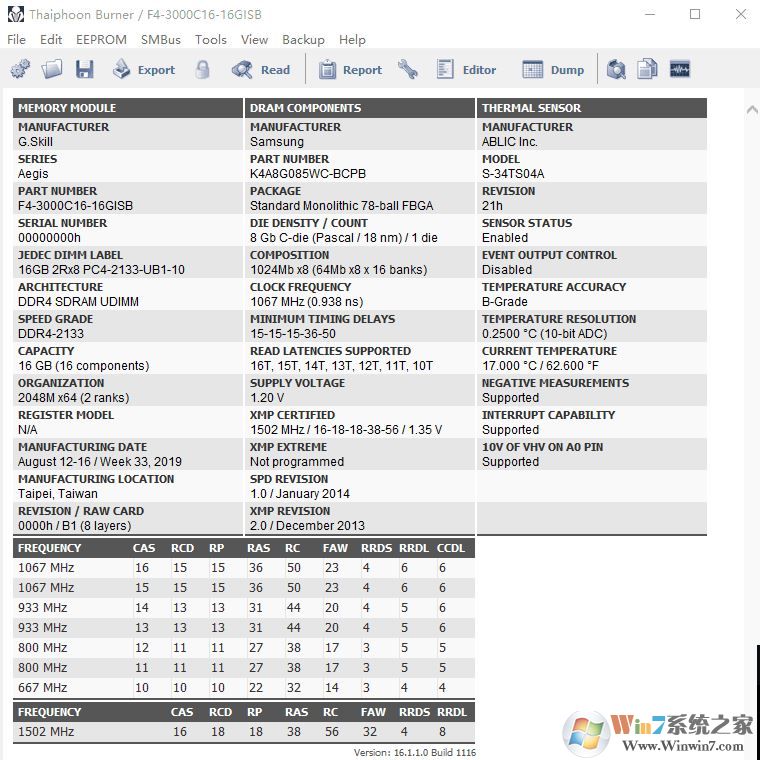Save dump using the floppy disk icon
The height and width of the screenshot is (760, 760).
pos(84,69)
